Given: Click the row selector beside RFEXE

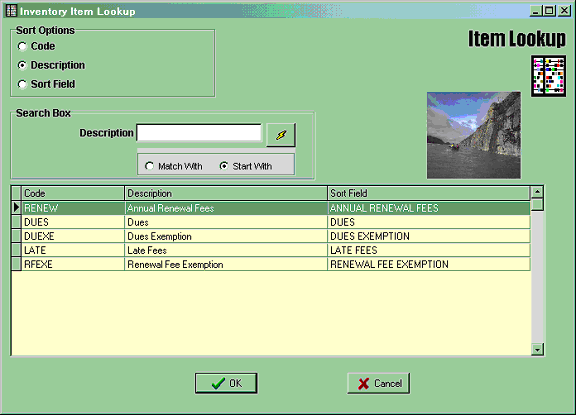Looking at the screenshot, I should coord(16,264).
